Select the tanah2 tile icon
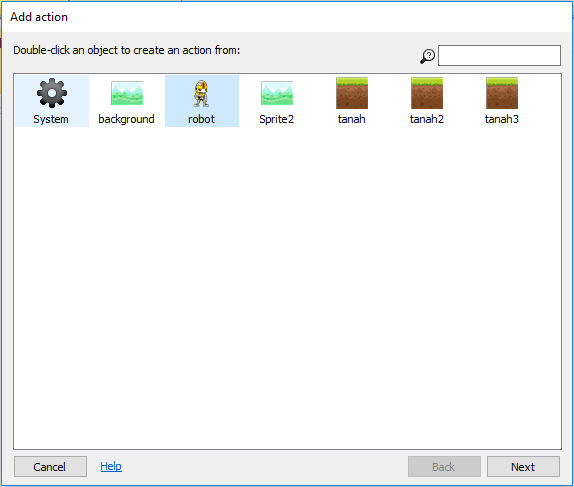 [x=427, y=93]
